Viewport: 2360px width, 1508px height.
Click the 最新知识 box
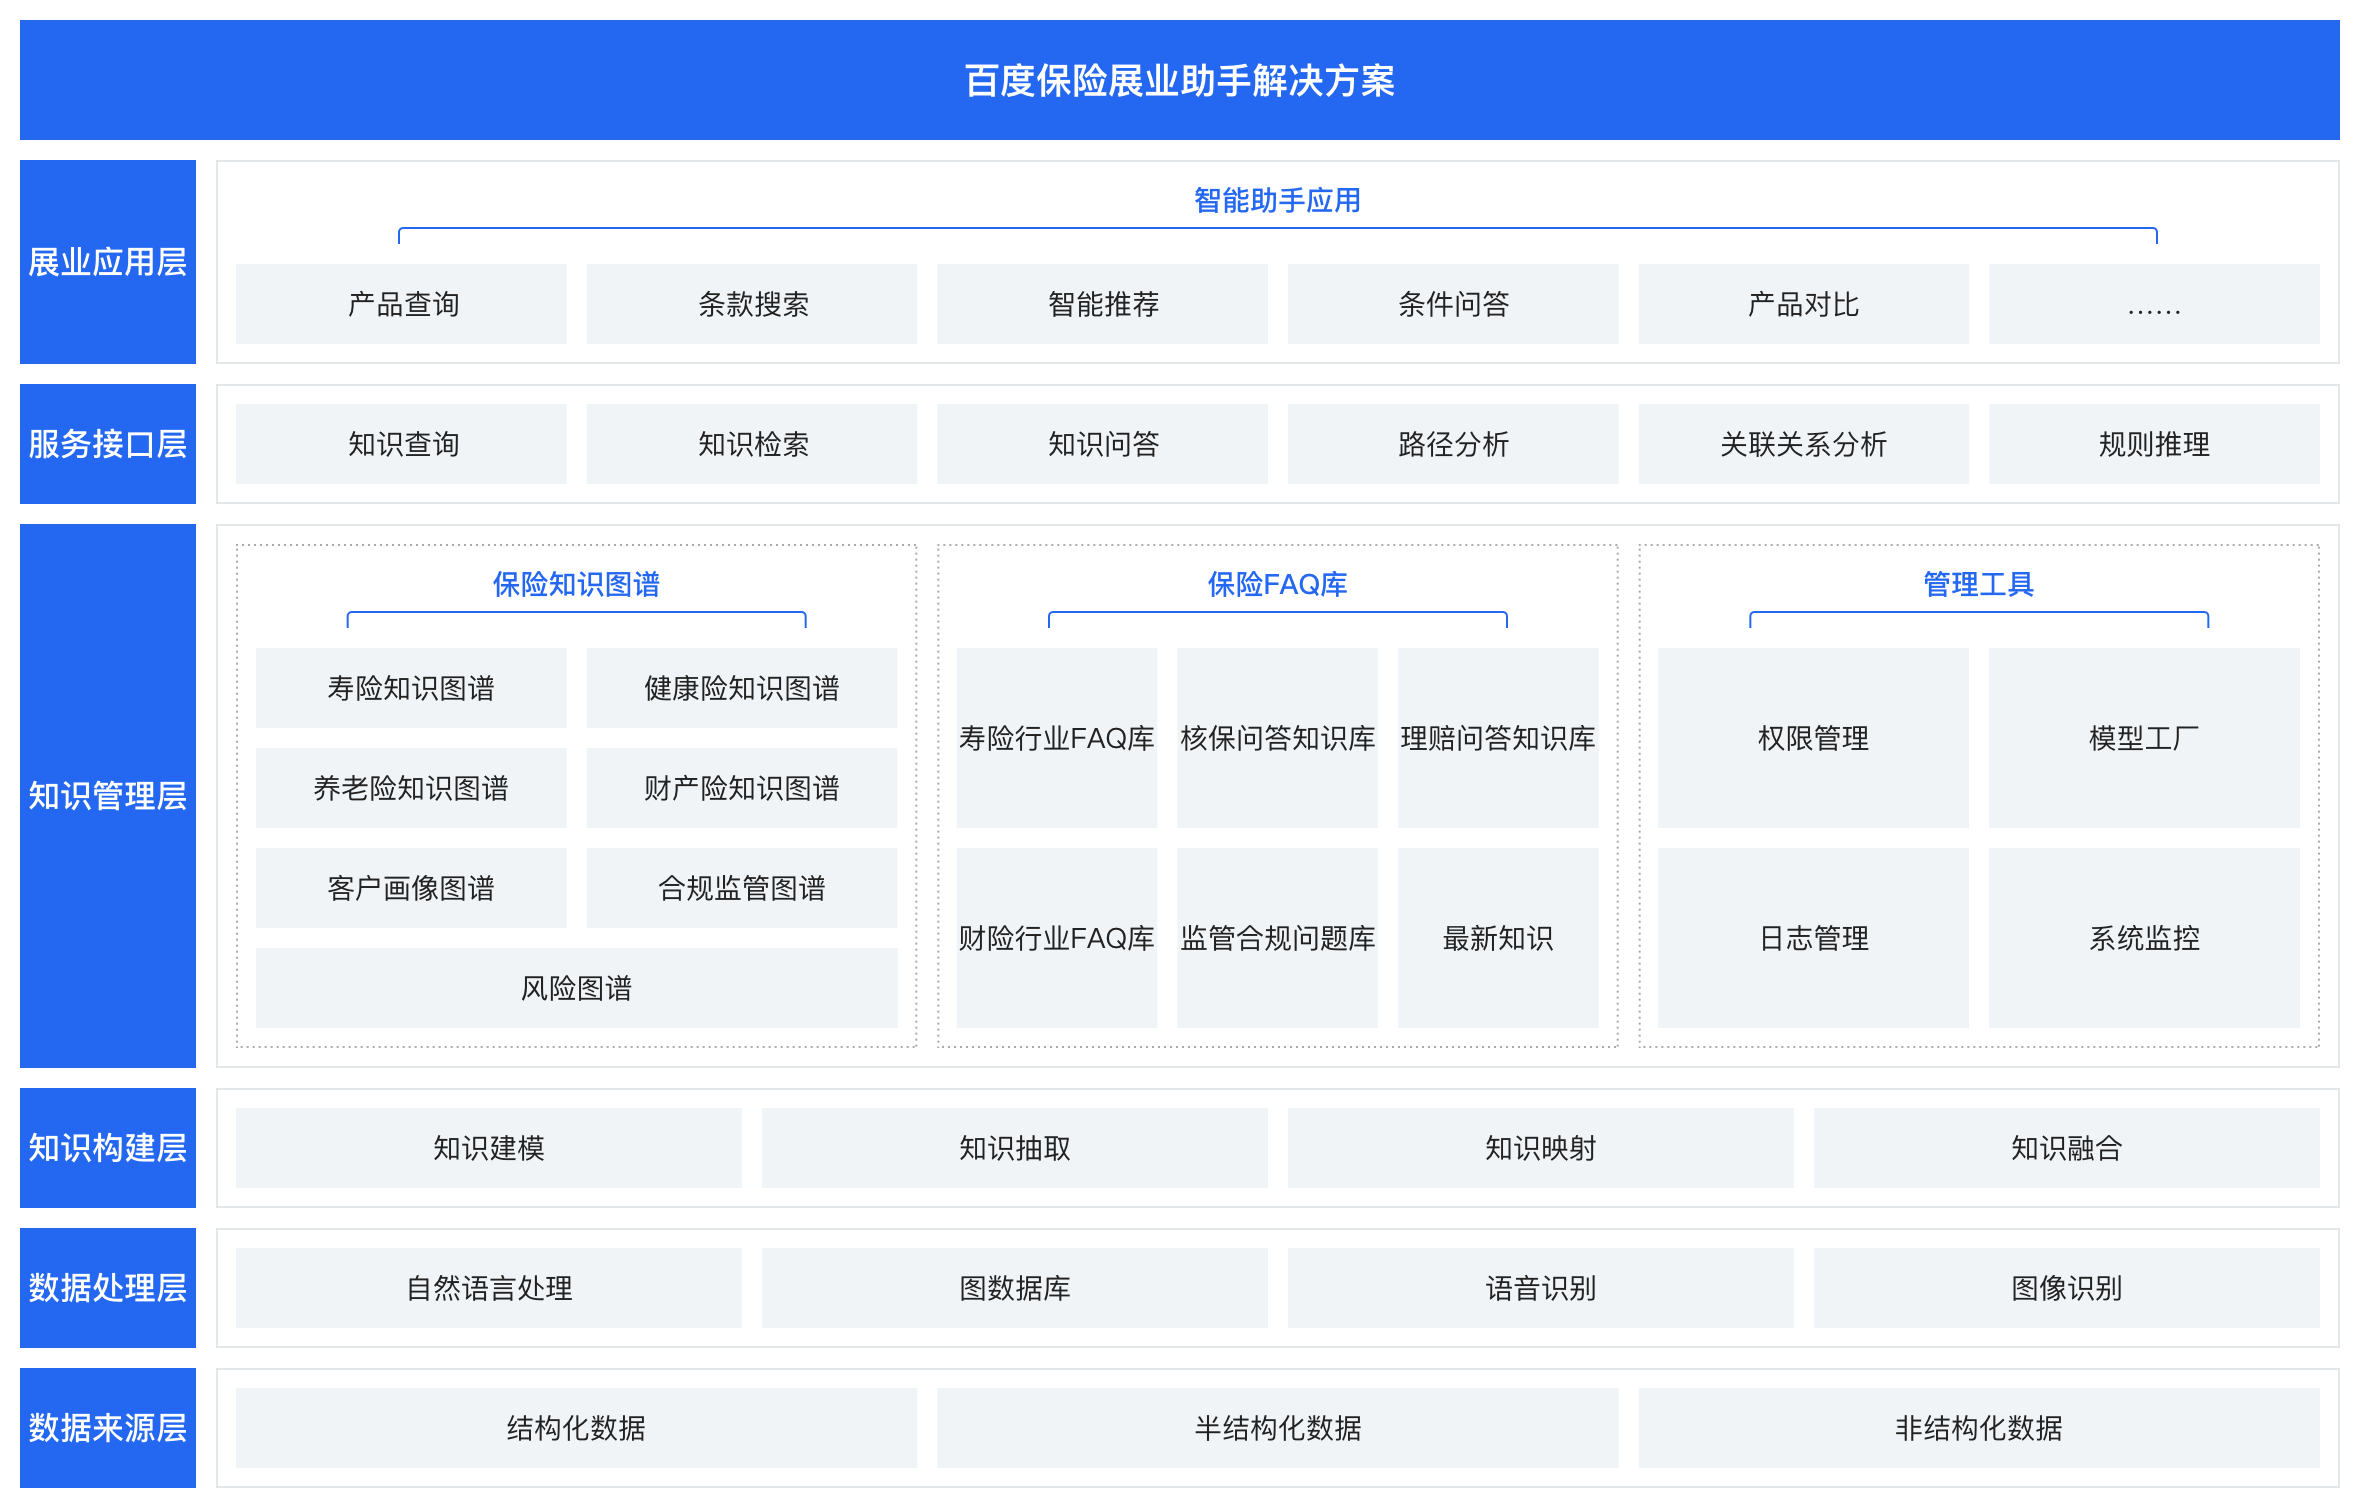click(x=1498, y=938)
